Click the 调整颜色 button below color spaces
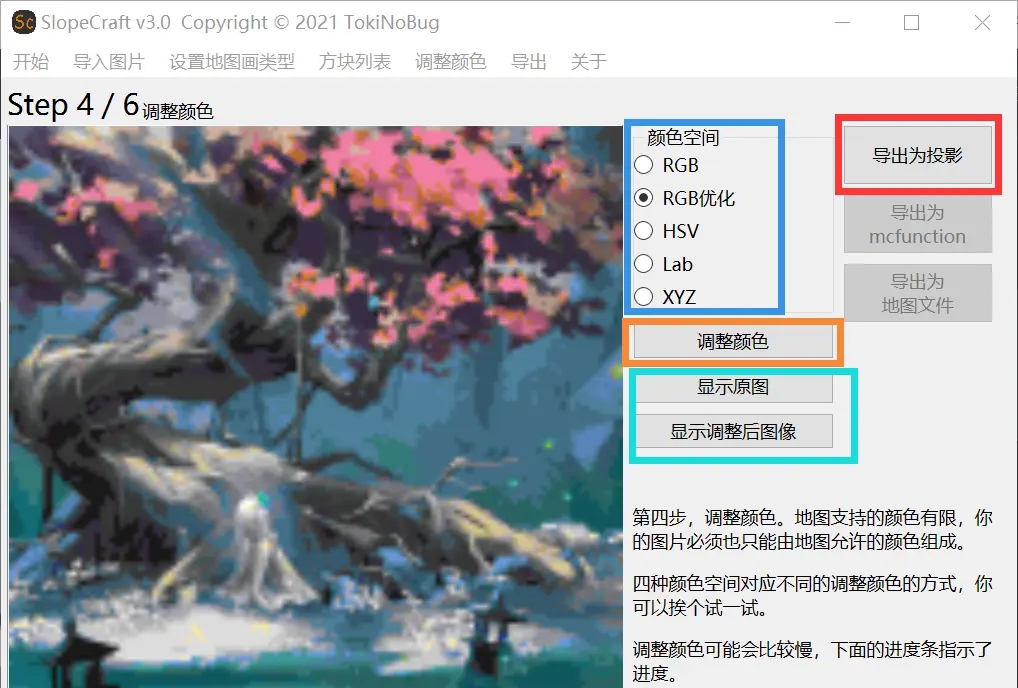This screenshot has height=688, width=1018. [x=733, y=341]
